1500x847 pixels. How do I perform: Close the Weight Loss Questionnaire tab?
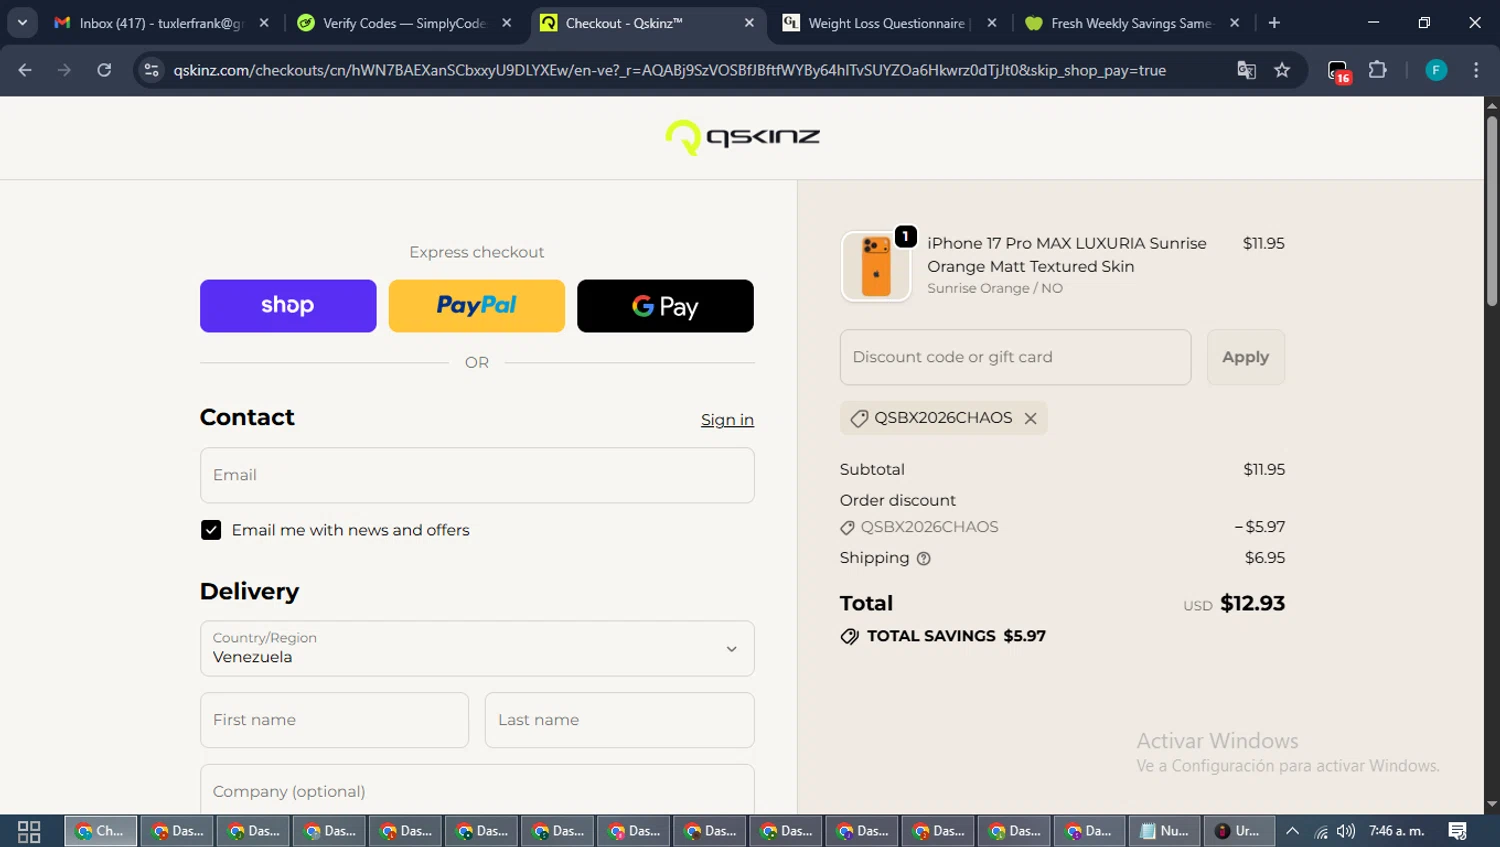(992, 23)
